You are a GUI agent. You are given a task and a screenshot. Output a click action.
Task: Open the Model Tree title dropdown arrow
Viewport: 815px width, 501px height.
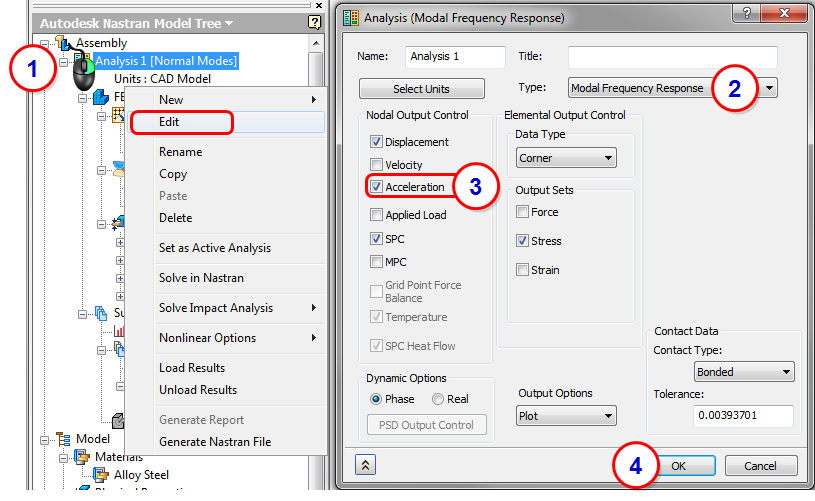click(229, 23)
